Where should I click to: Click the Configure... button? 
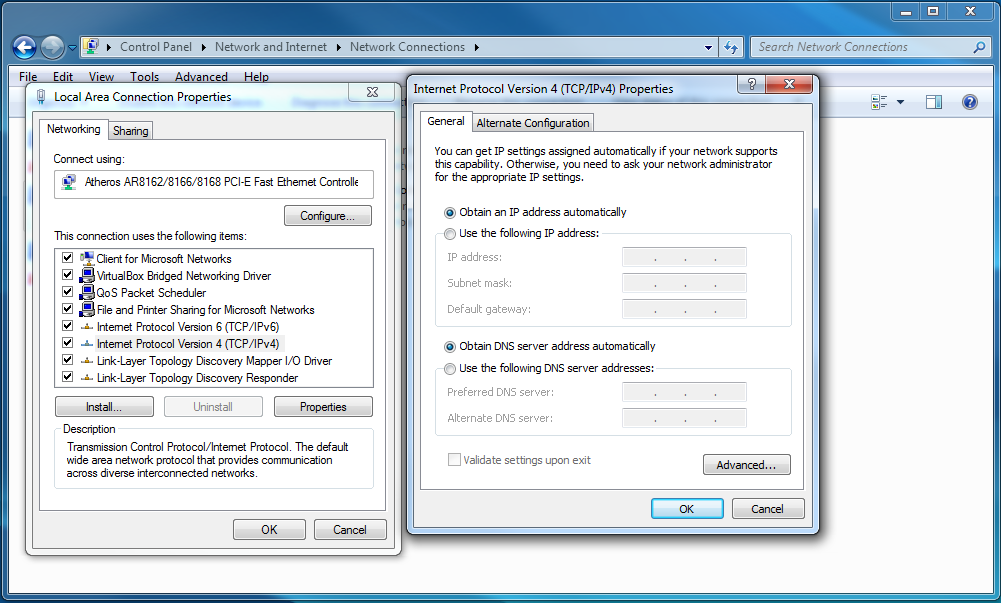coord(327,216)
